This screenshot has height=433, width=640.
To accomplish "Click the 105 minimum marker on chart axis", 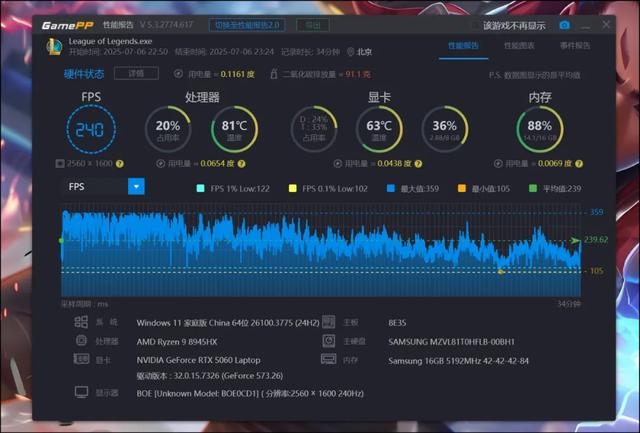I will [596, 271].
